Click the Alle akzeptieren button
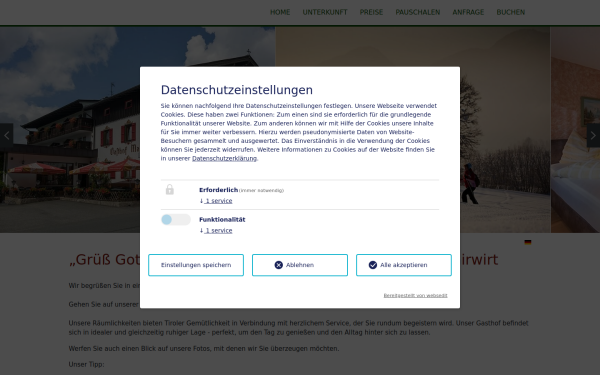The width and height of the screenshot is (600, 375). click(x=404, y=265)
